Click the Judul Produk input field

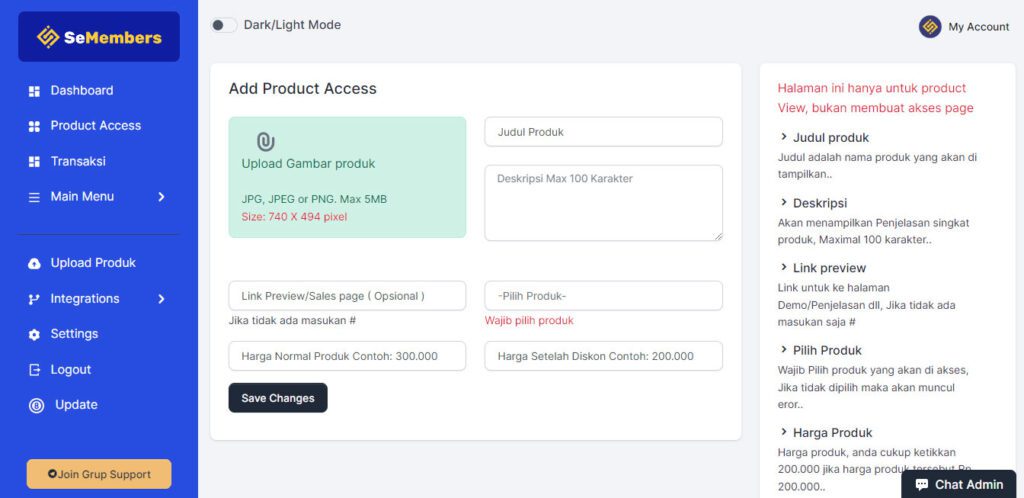(603, 132)
